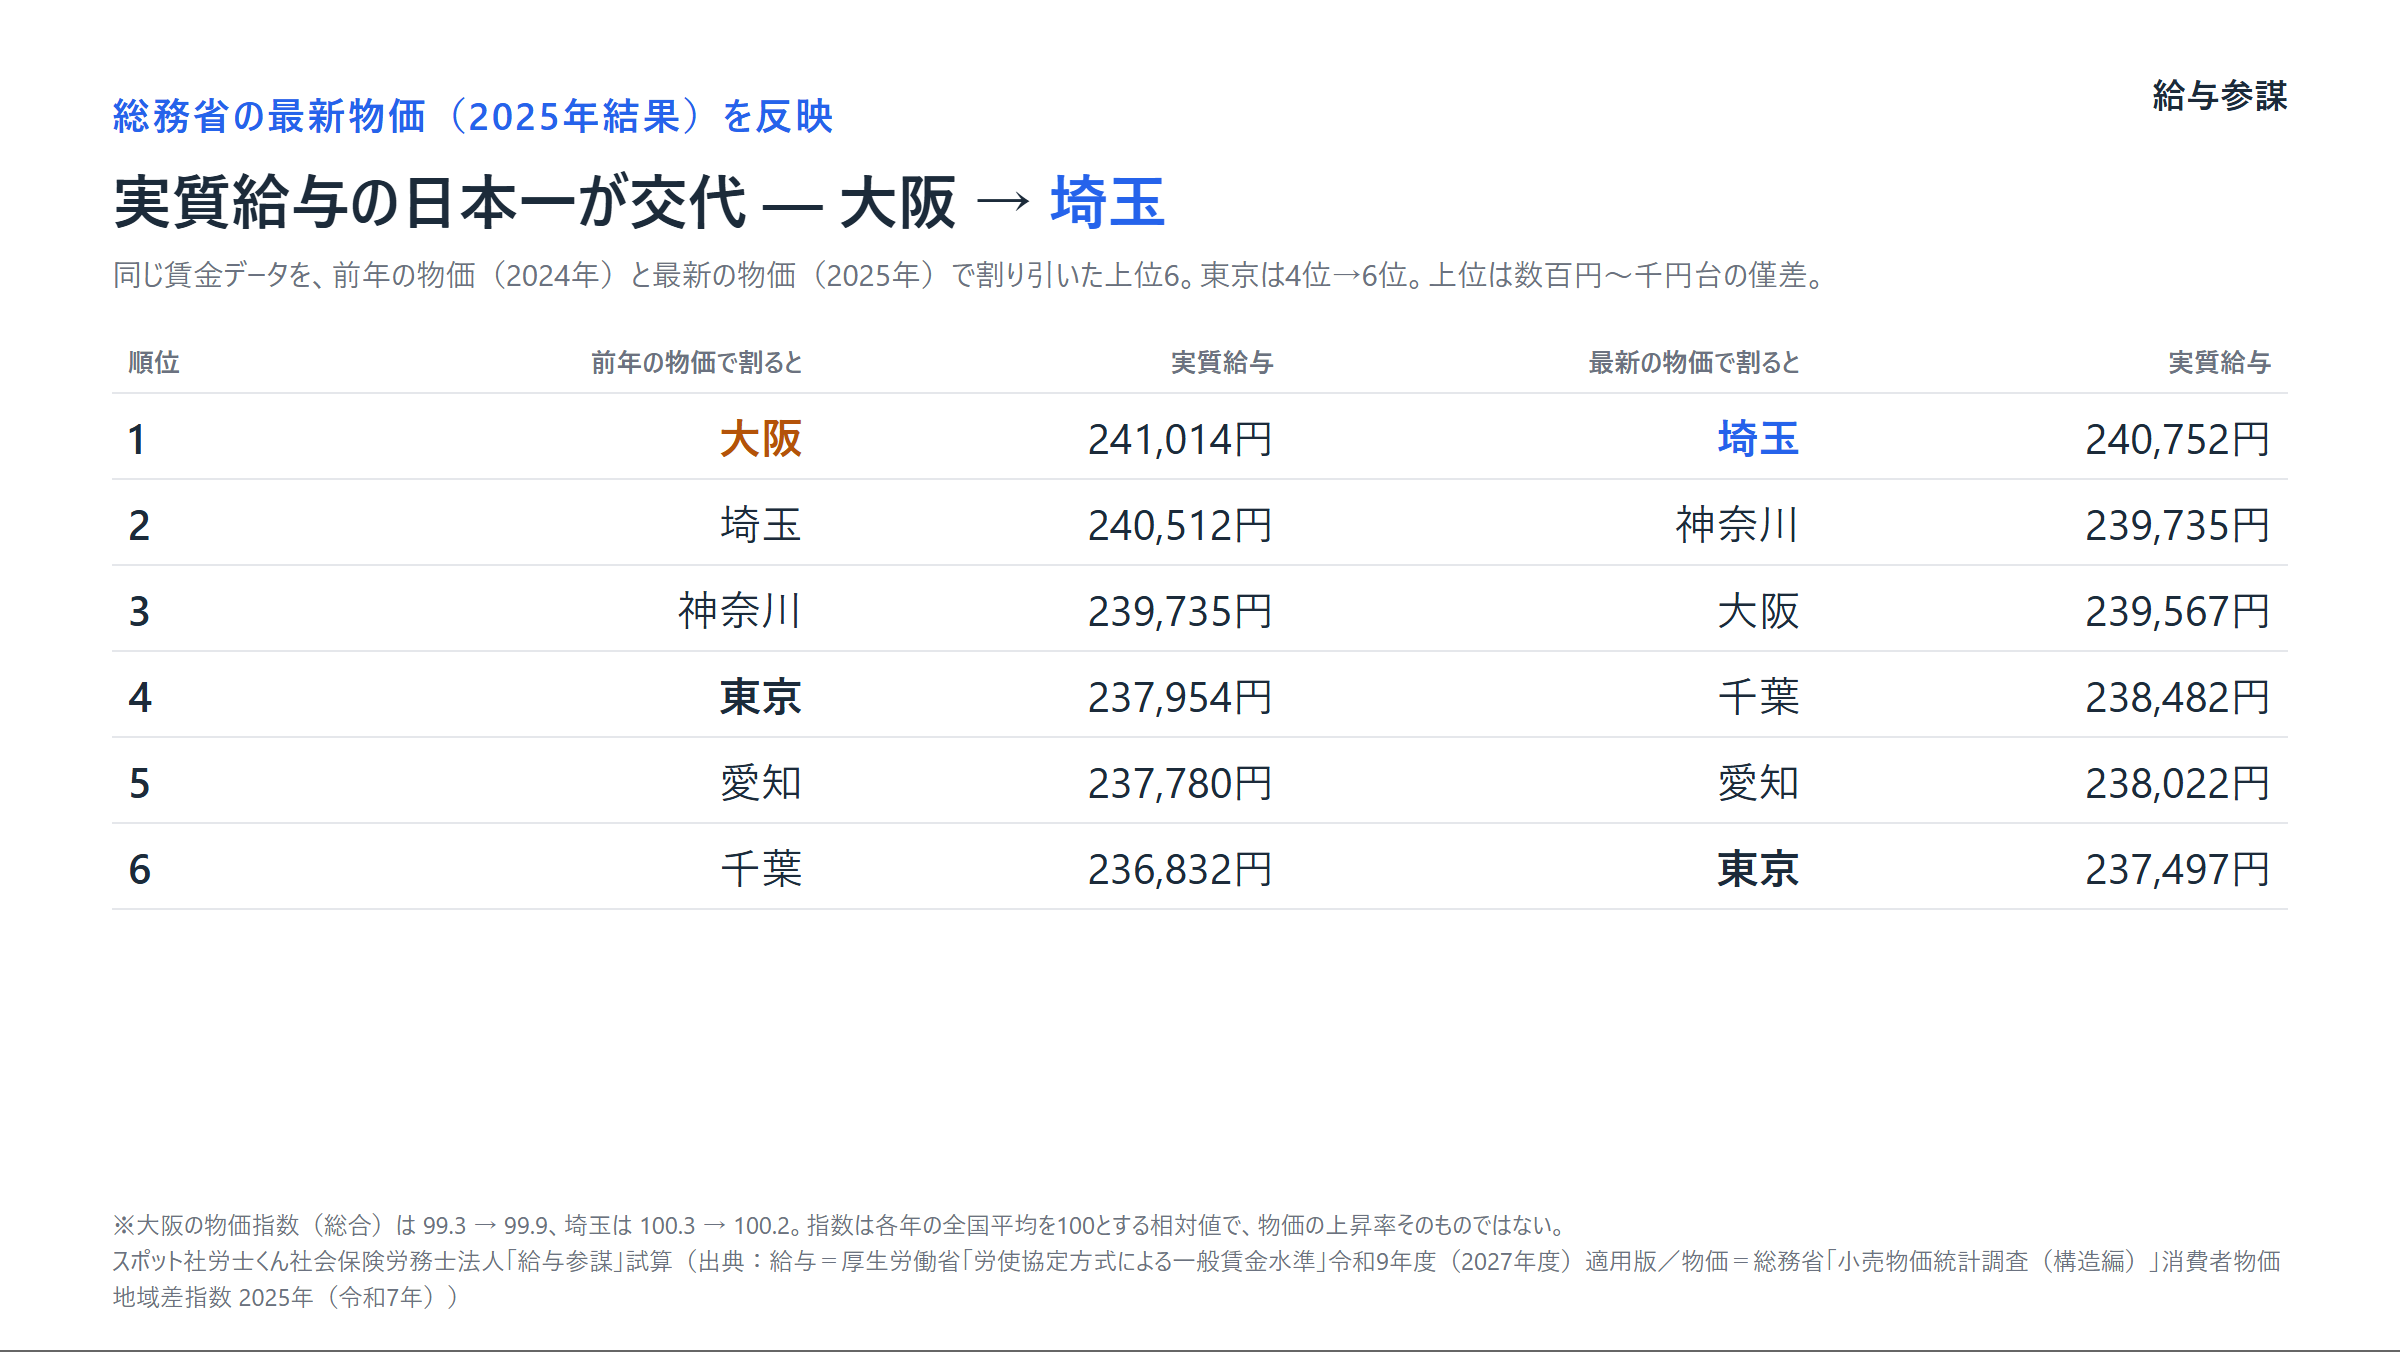This screenshot has height=1352, width=2400.
Task: Select the blue 埼玉 in rank 1 row
Action: click(x=1759, y=439)
